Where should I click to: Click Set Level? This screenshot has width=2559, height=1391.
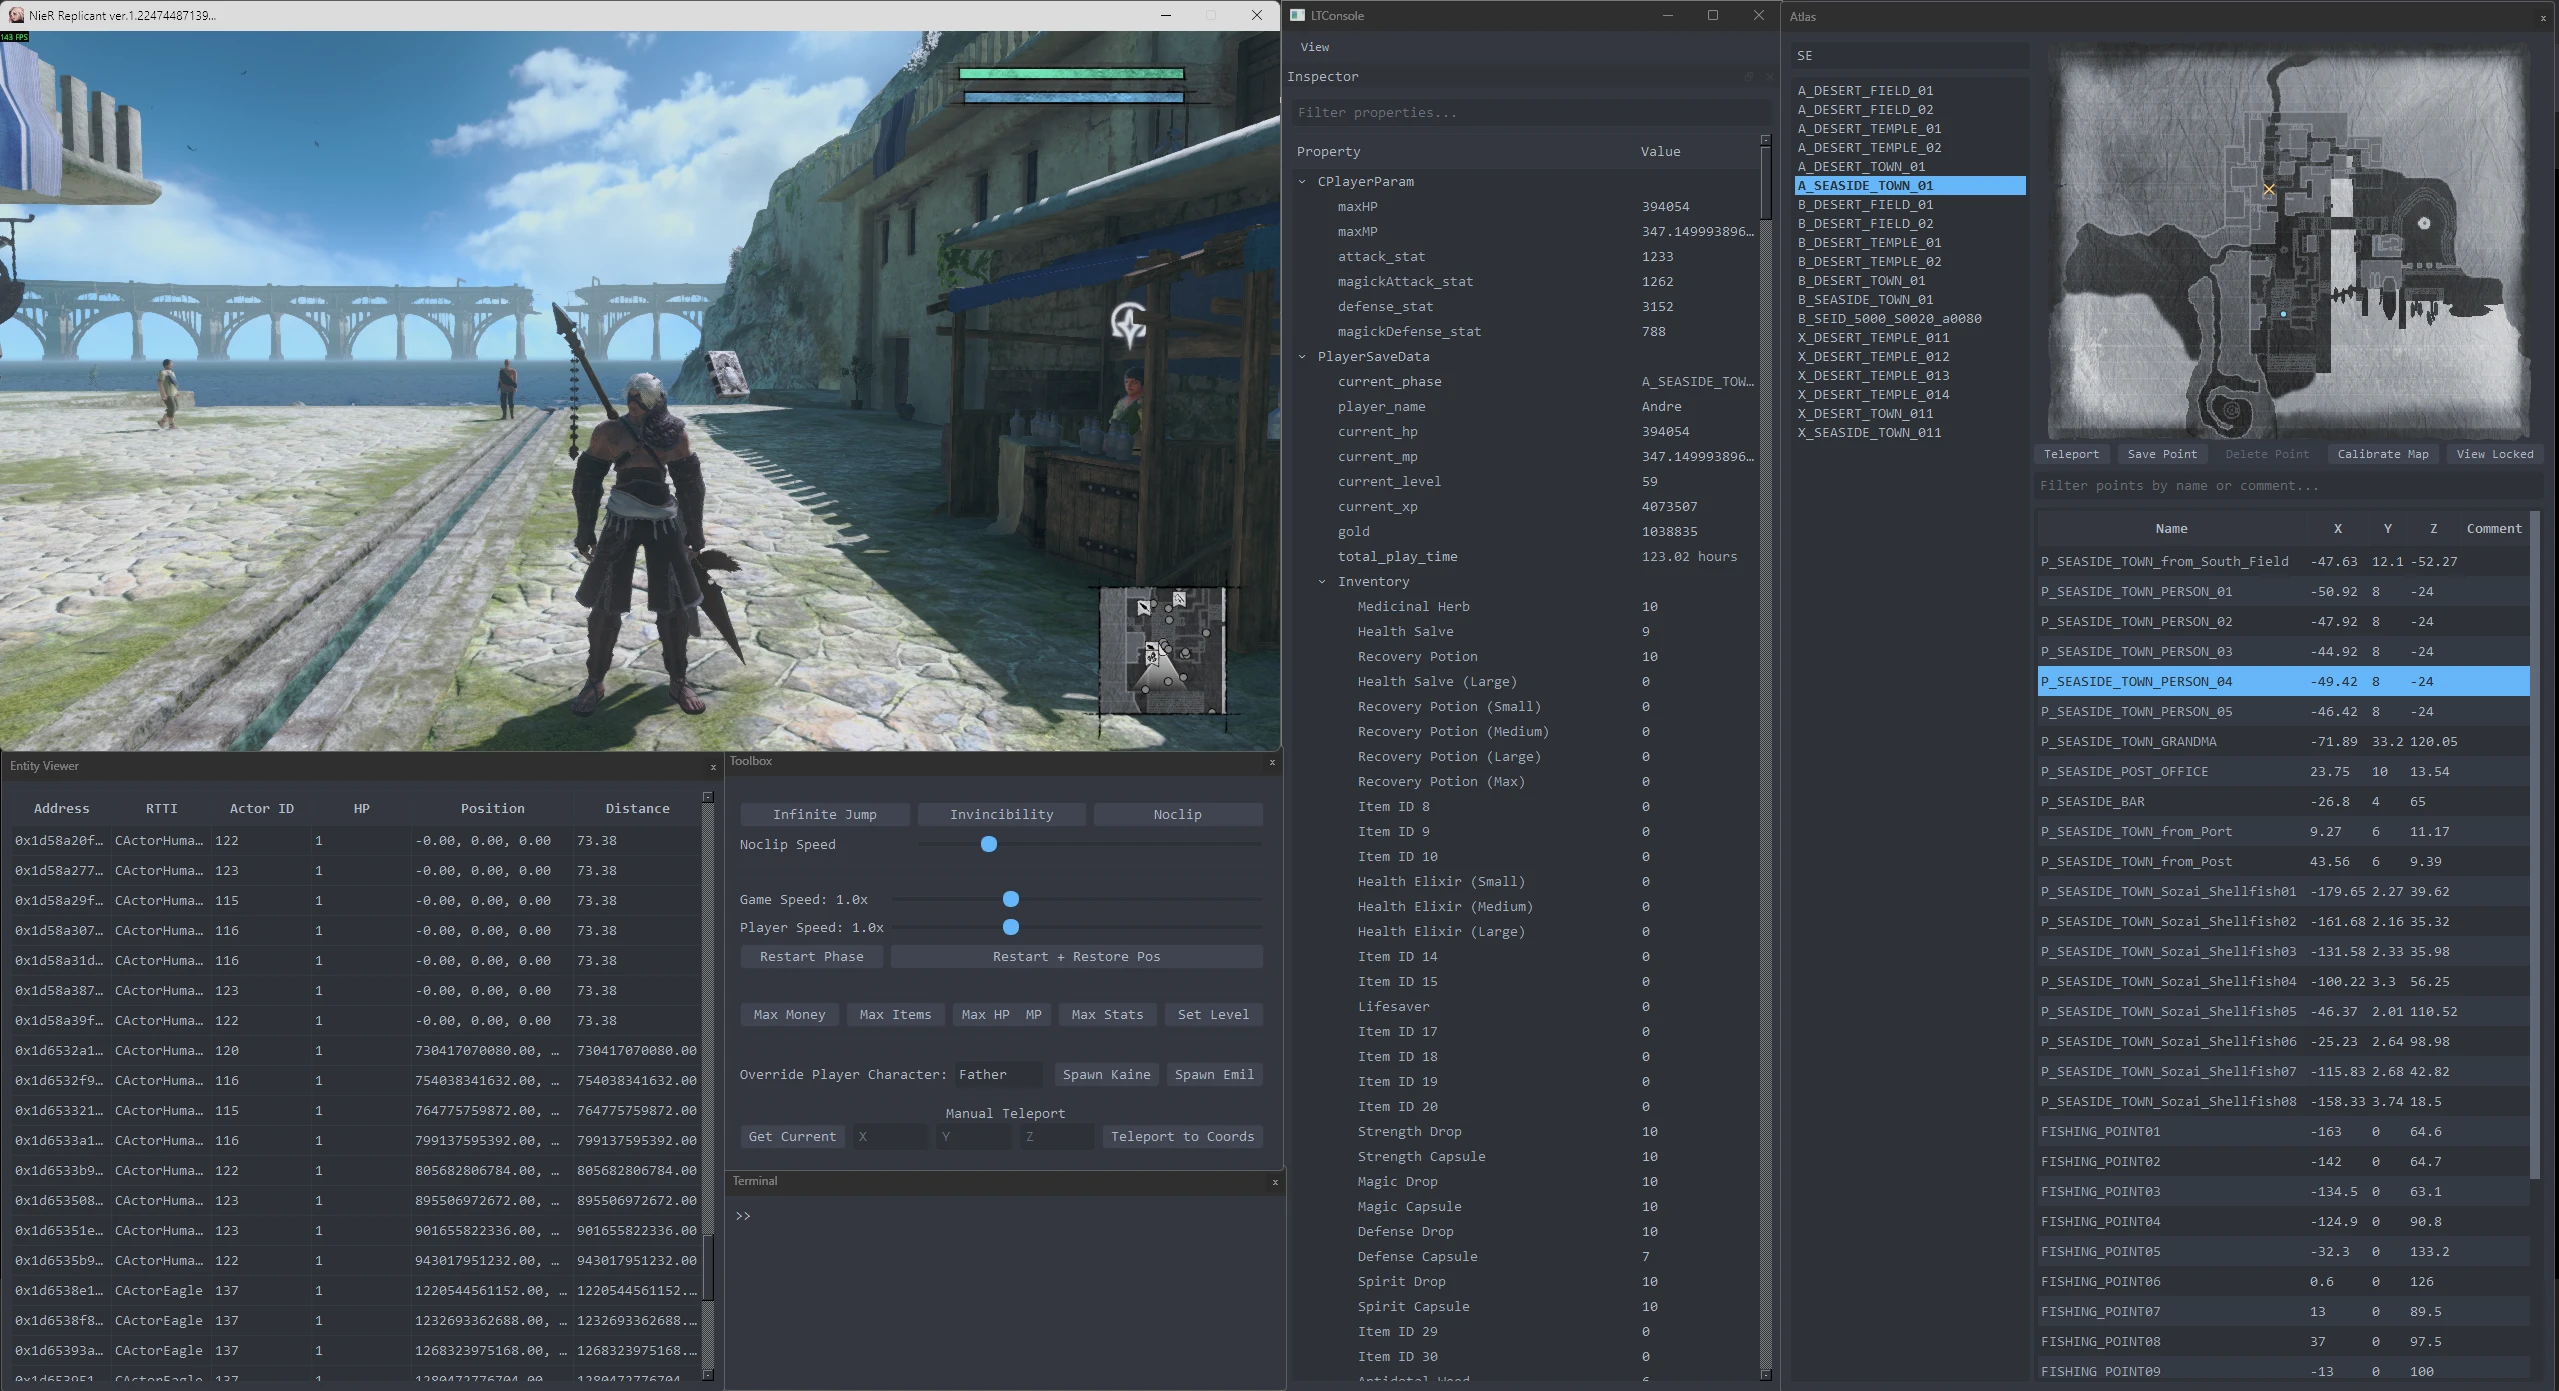click(x=1212, y=1014)
